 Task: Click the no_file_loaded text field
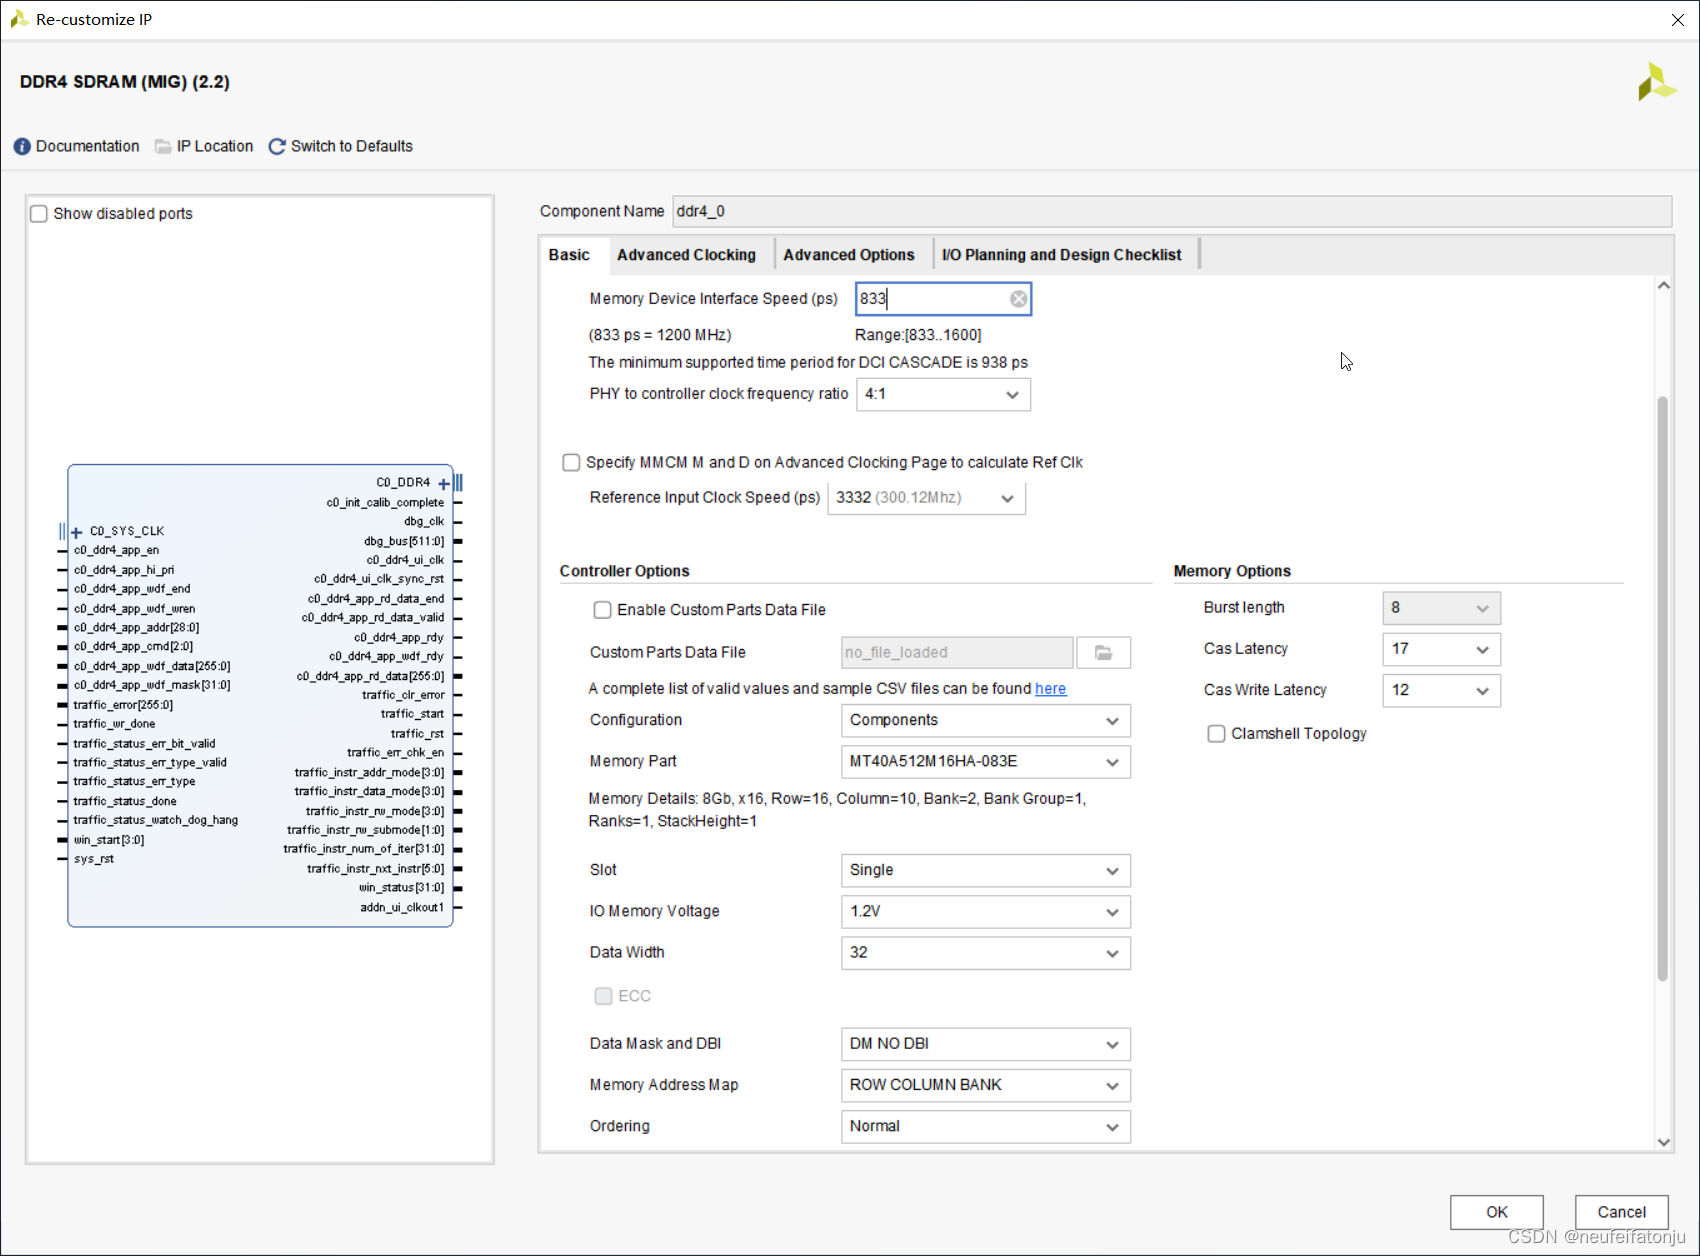click(957, 653)
